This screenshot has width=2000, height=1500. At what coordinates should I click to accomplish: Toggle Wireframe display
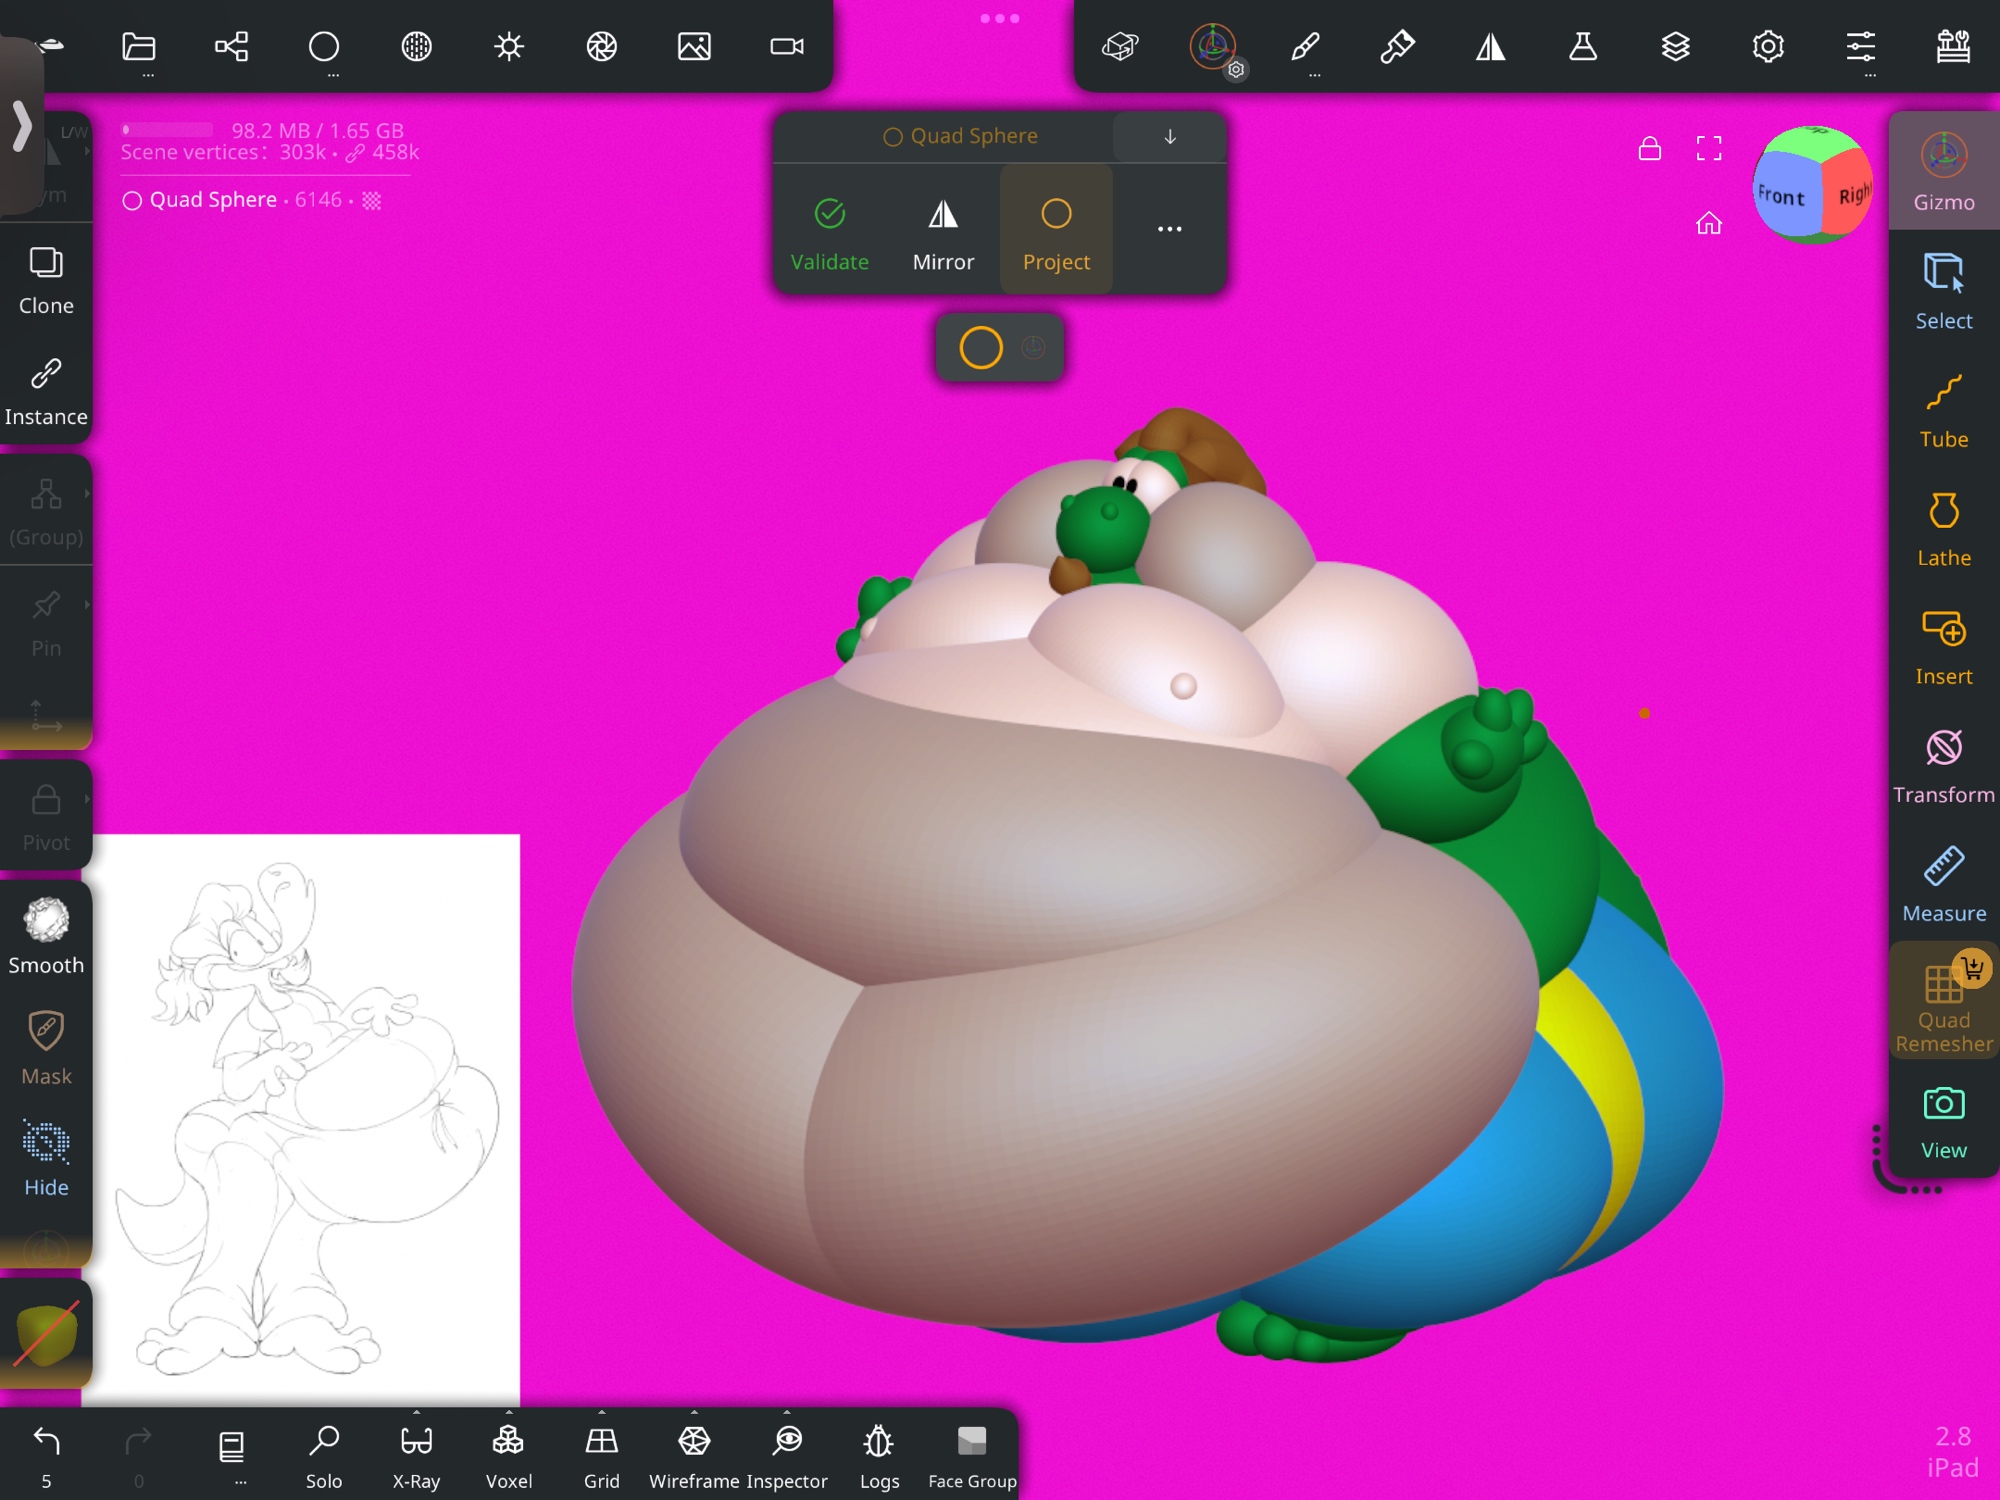point(694,1452)
